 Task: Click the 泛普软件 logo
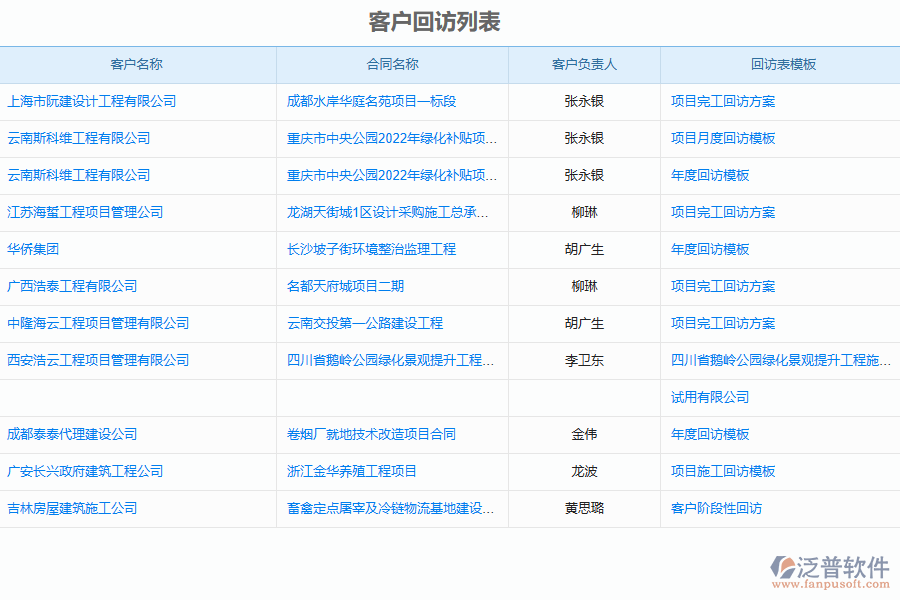830,565
